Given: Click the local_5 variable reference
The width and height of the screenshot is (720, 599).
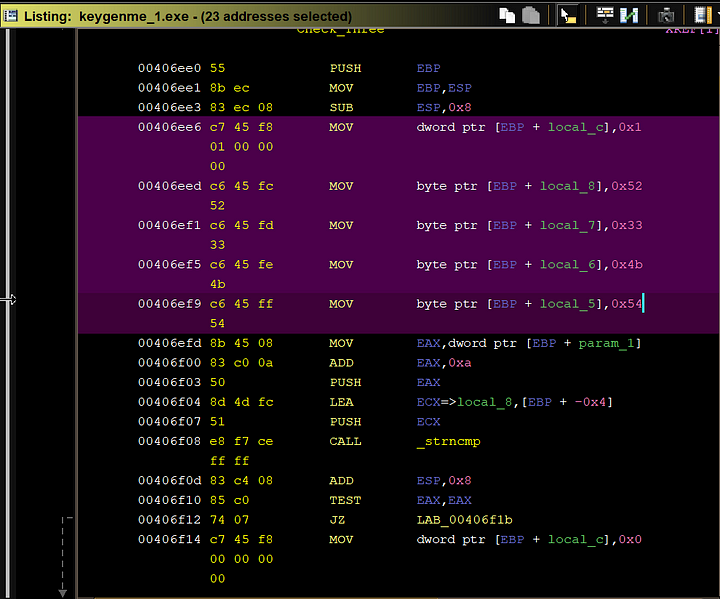Looking at the screenshot, I should (568, 304).
